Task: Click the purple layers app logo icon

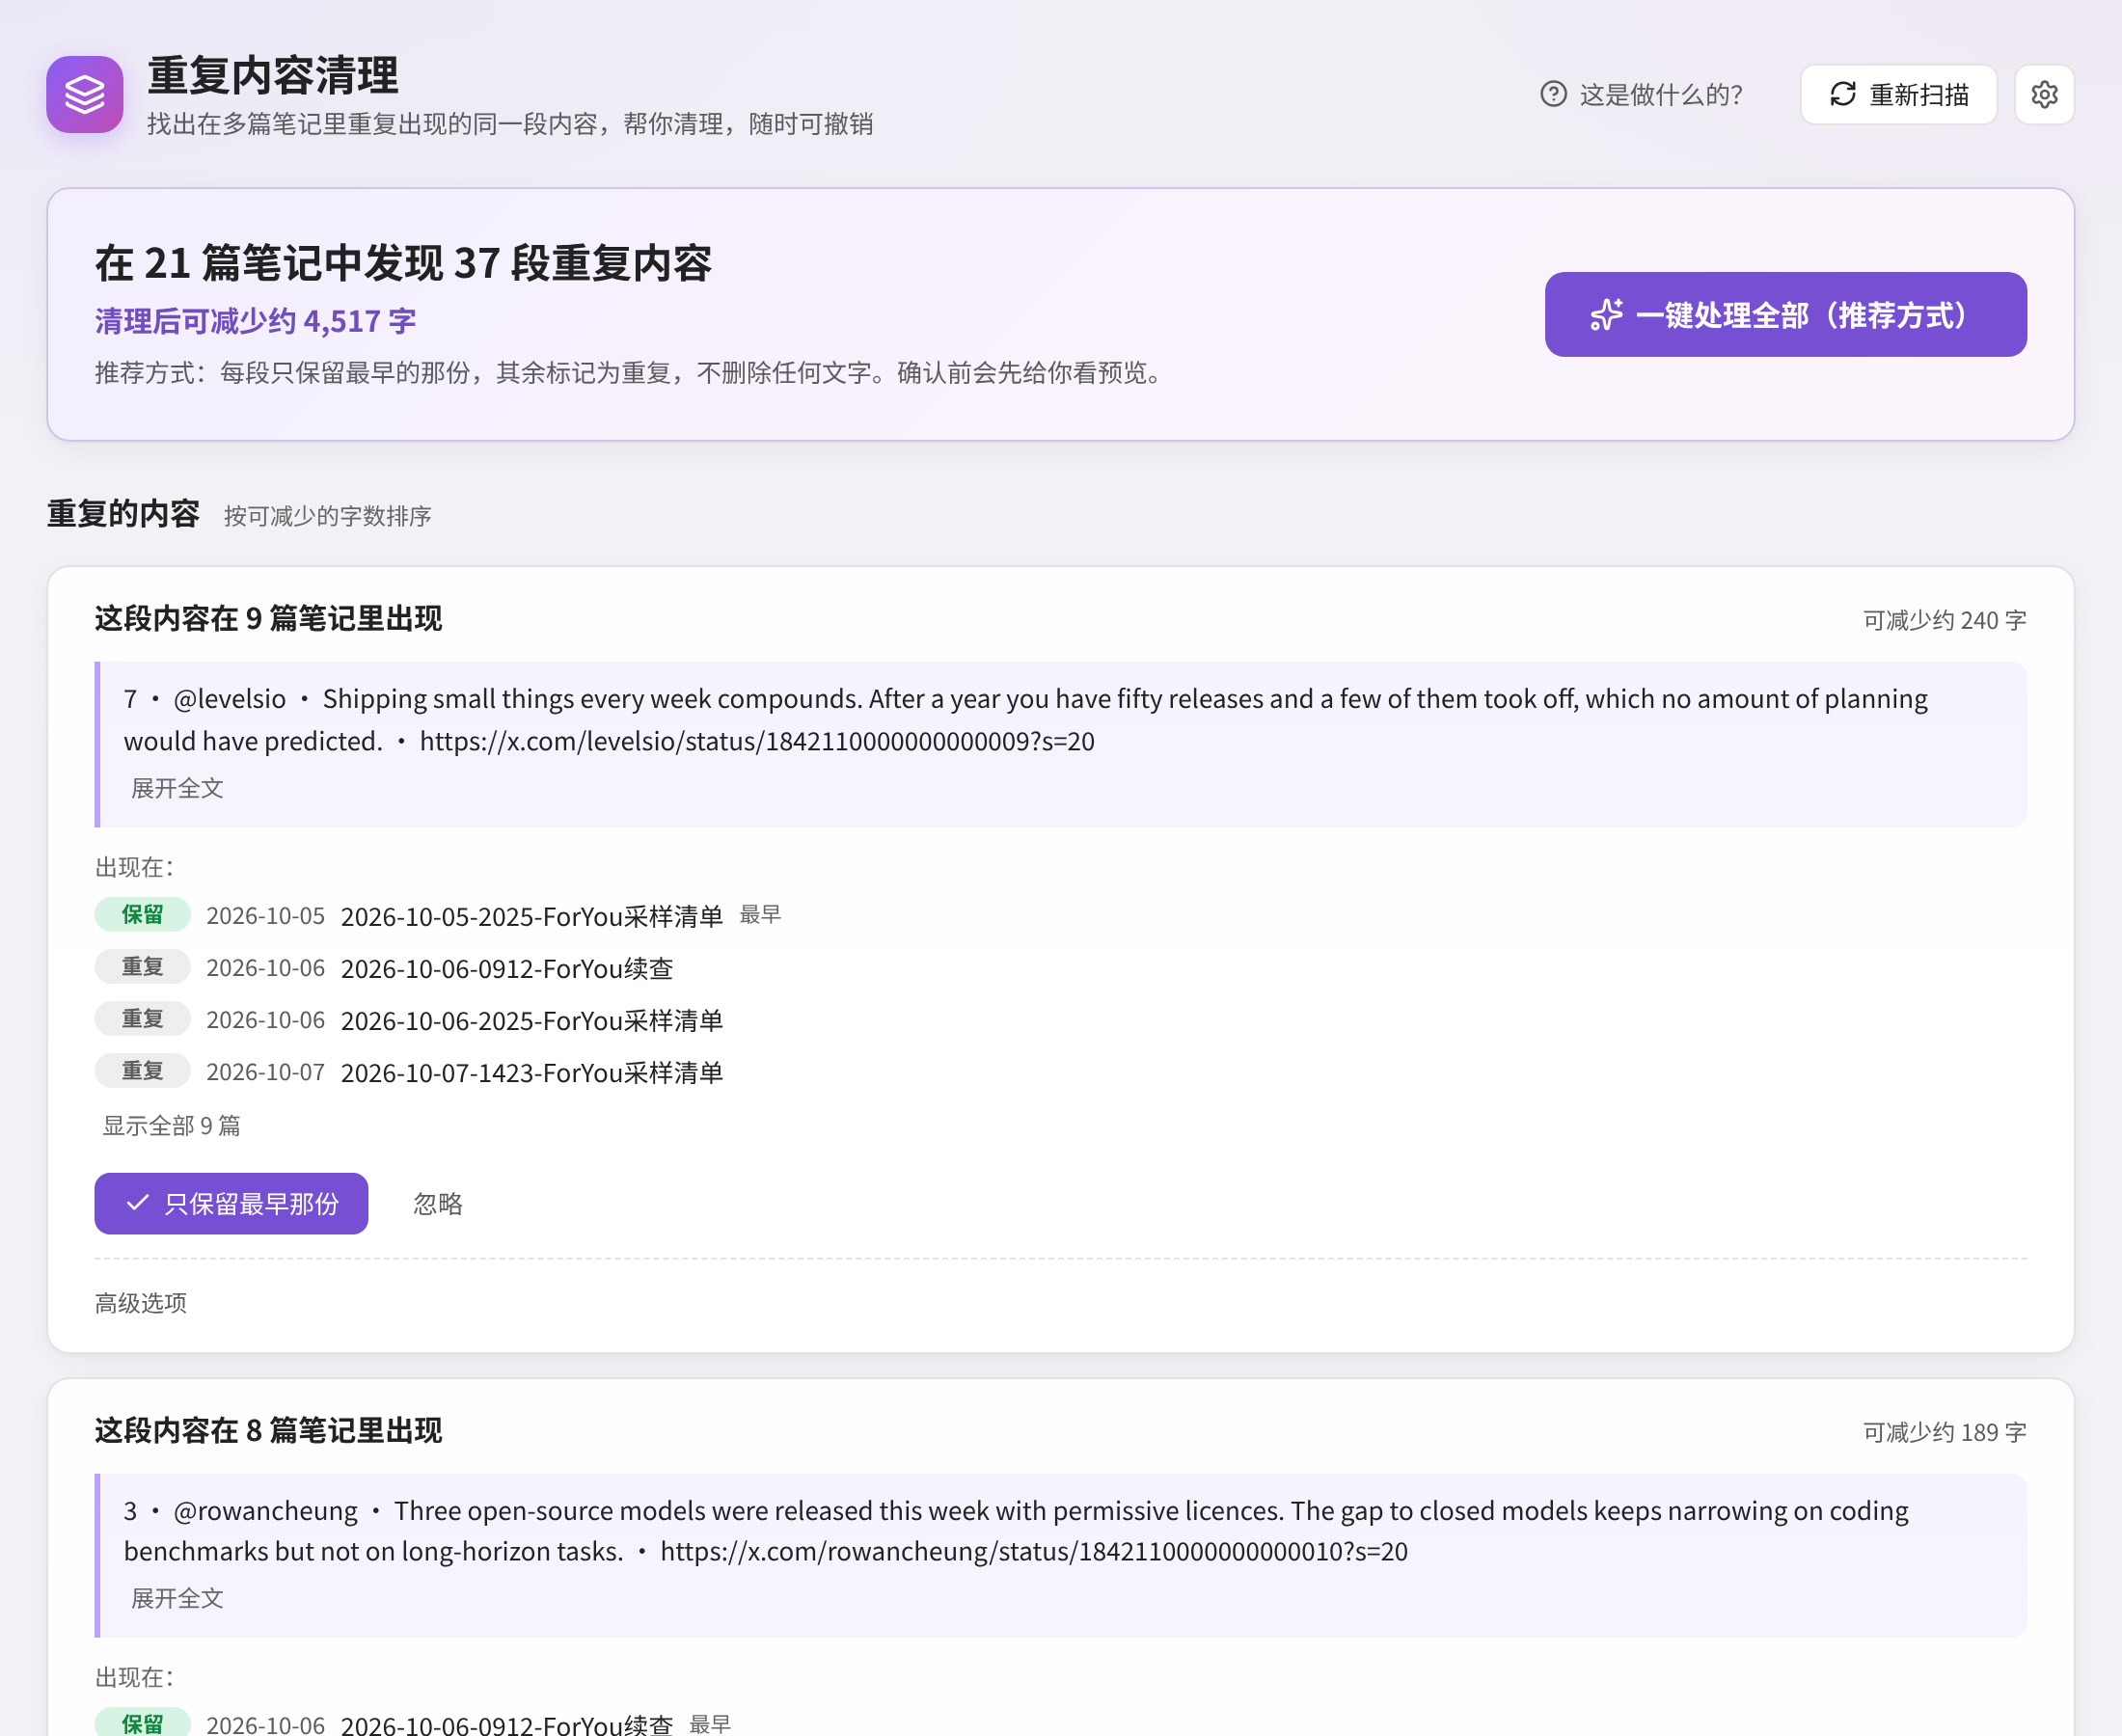Action: (x=85, y=94)
